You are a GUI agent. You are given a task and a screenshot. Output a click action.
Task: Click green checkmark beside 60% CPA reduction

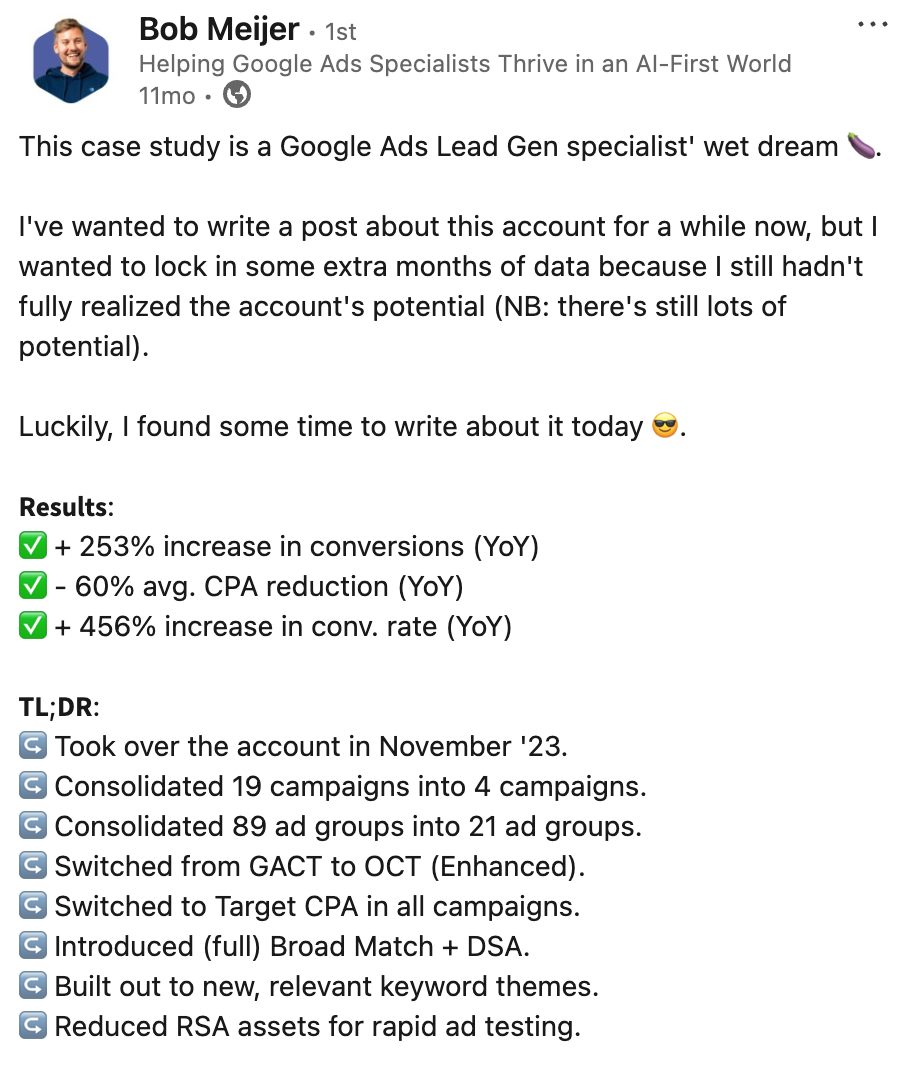click(x=33, y=587)
